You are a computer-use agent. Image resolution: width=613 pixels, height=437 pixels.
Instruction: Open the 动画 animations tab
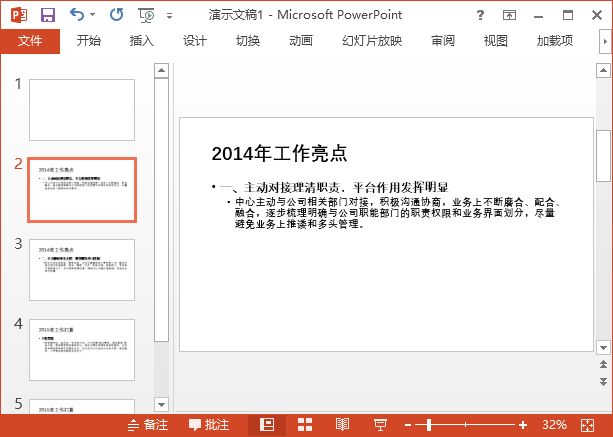click(x=301, y=41)
